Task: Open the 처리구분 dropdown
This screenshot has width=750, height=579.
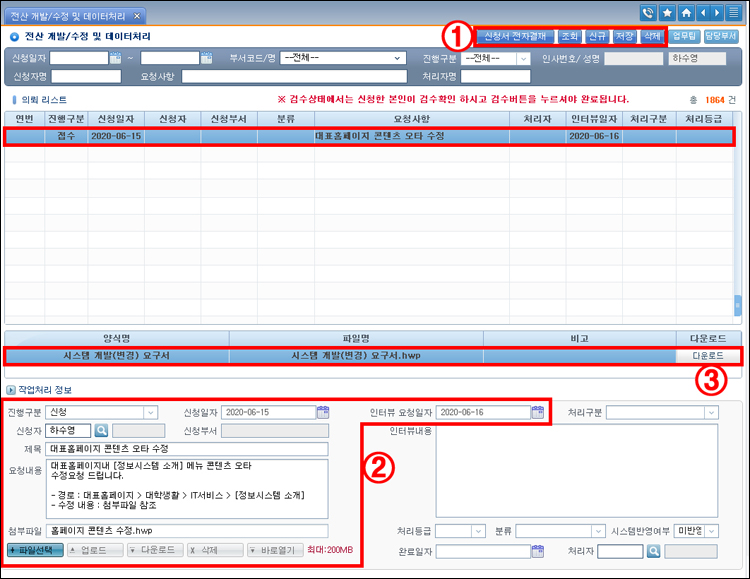Action: (662, 412)
